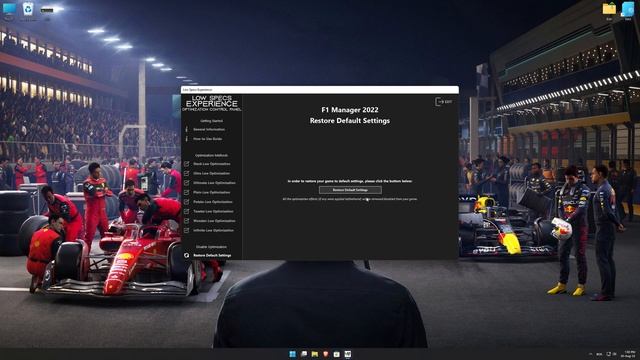This screenshot has height=360, width=640.
Task: Open Brave browser from the taskbar
Action: [x=326, y=354]
